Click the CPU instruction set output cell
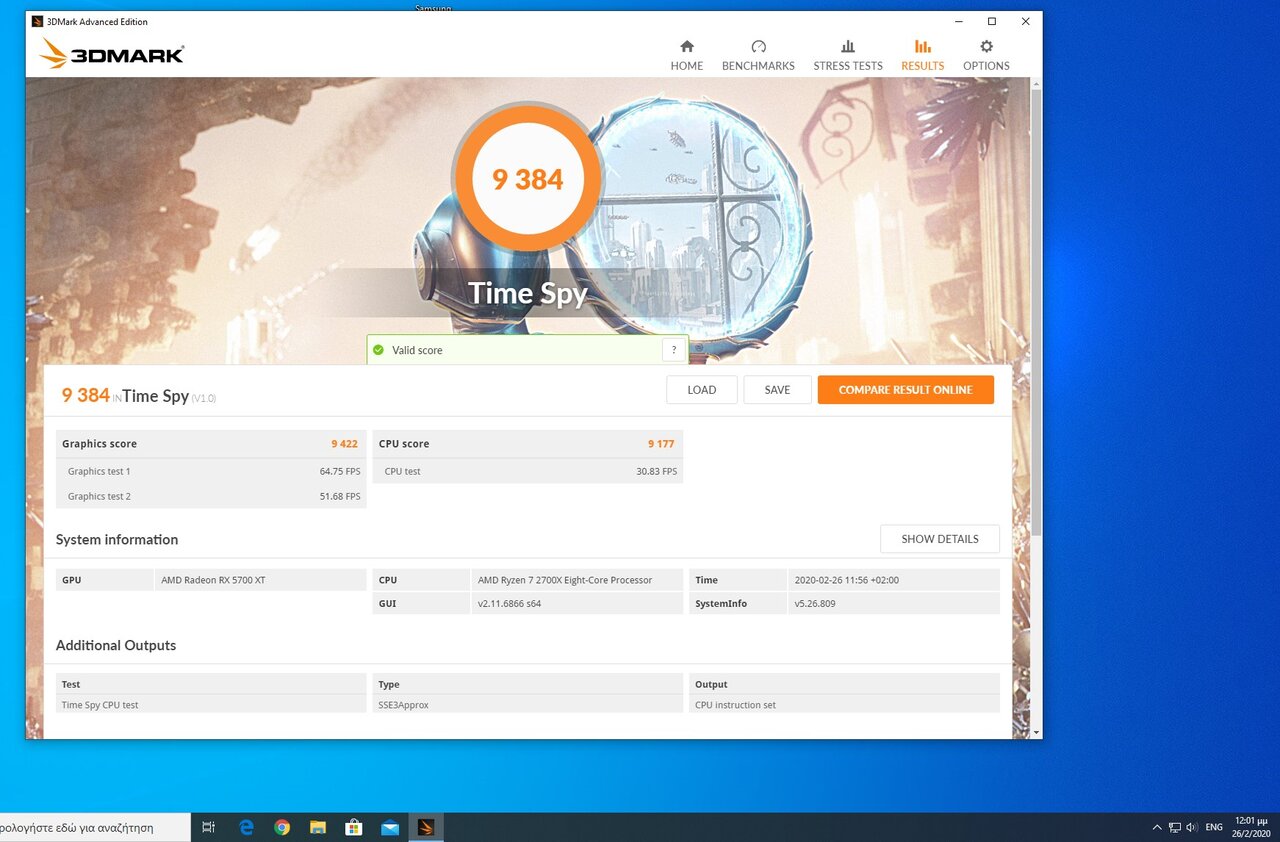This screenshot has height=842, width=1280. tap(844, 705)
